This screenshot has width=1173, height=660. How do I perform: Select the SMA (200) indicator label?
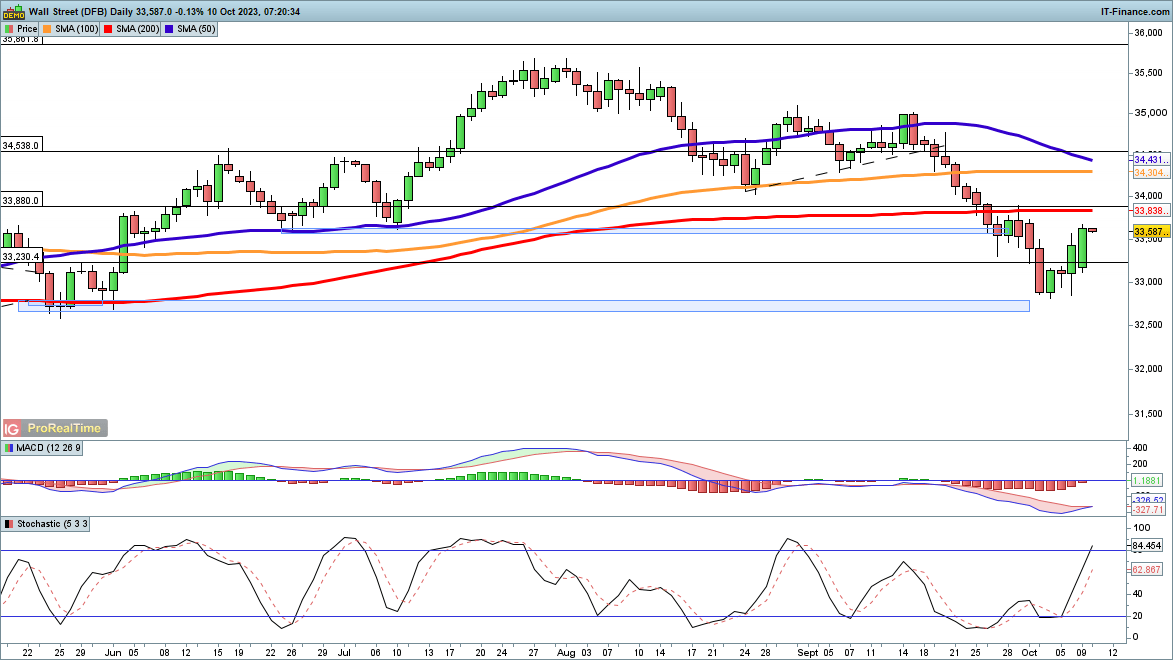point(138,30)
